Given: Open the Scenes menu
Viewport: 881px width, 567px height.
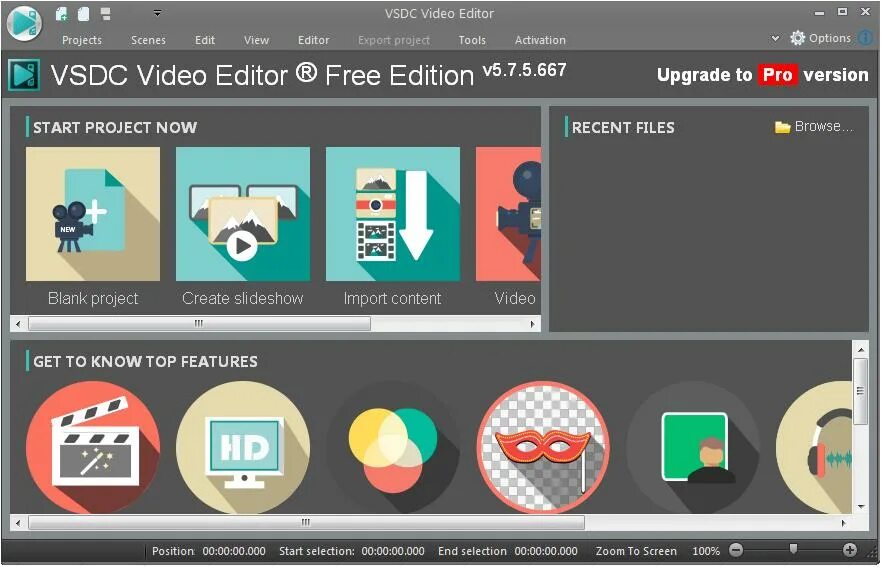Looking at the screenshot, I should (x=148, y=40).
